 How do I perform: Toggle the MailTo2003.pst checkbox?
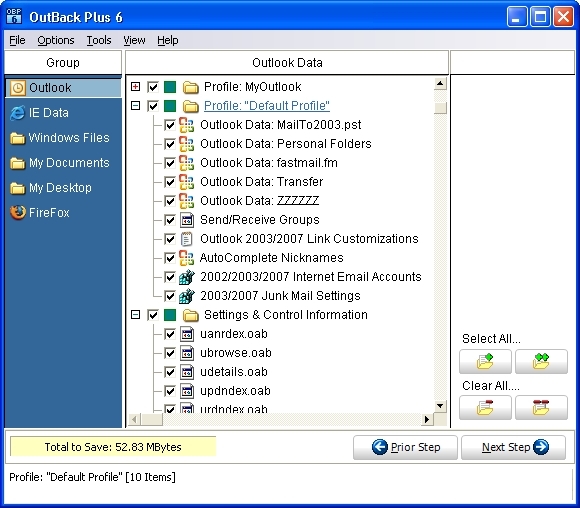pos(170,125)
